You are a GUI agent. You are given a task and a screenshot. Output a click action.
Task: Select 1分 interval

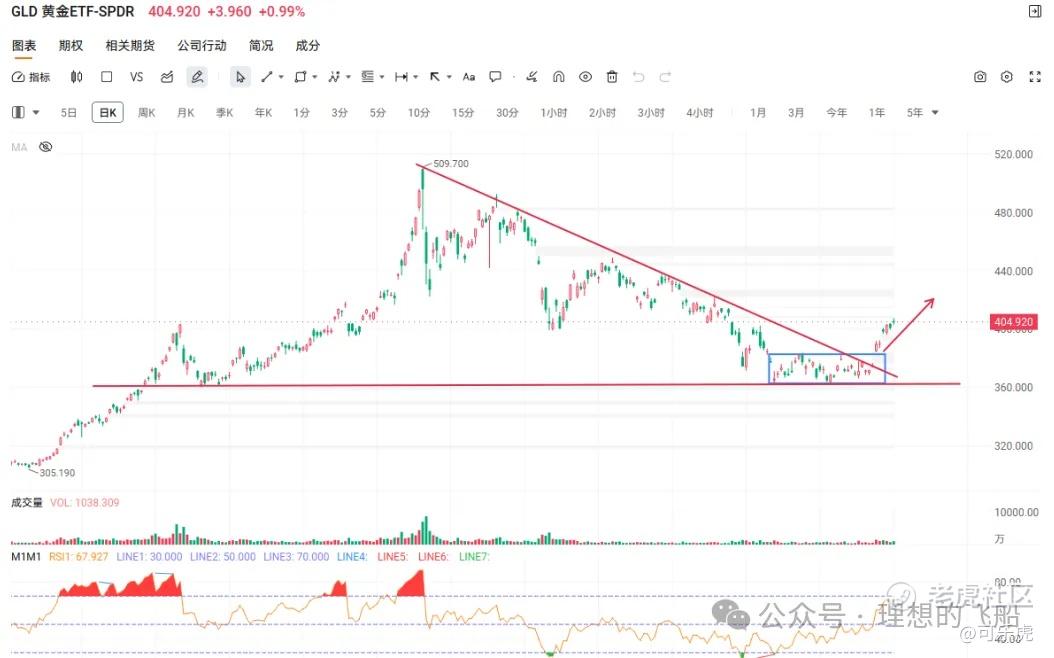(x=301, y=113)
